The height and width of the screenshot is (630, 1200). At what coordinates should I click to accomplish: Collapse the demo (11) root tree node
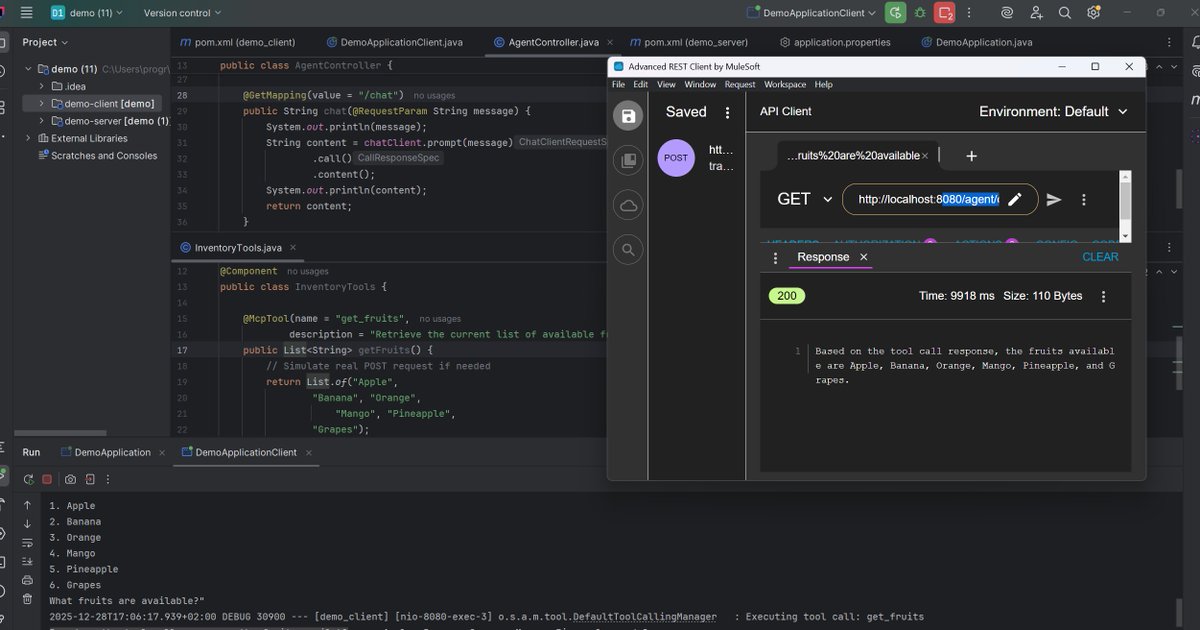[x=28, y=69]
